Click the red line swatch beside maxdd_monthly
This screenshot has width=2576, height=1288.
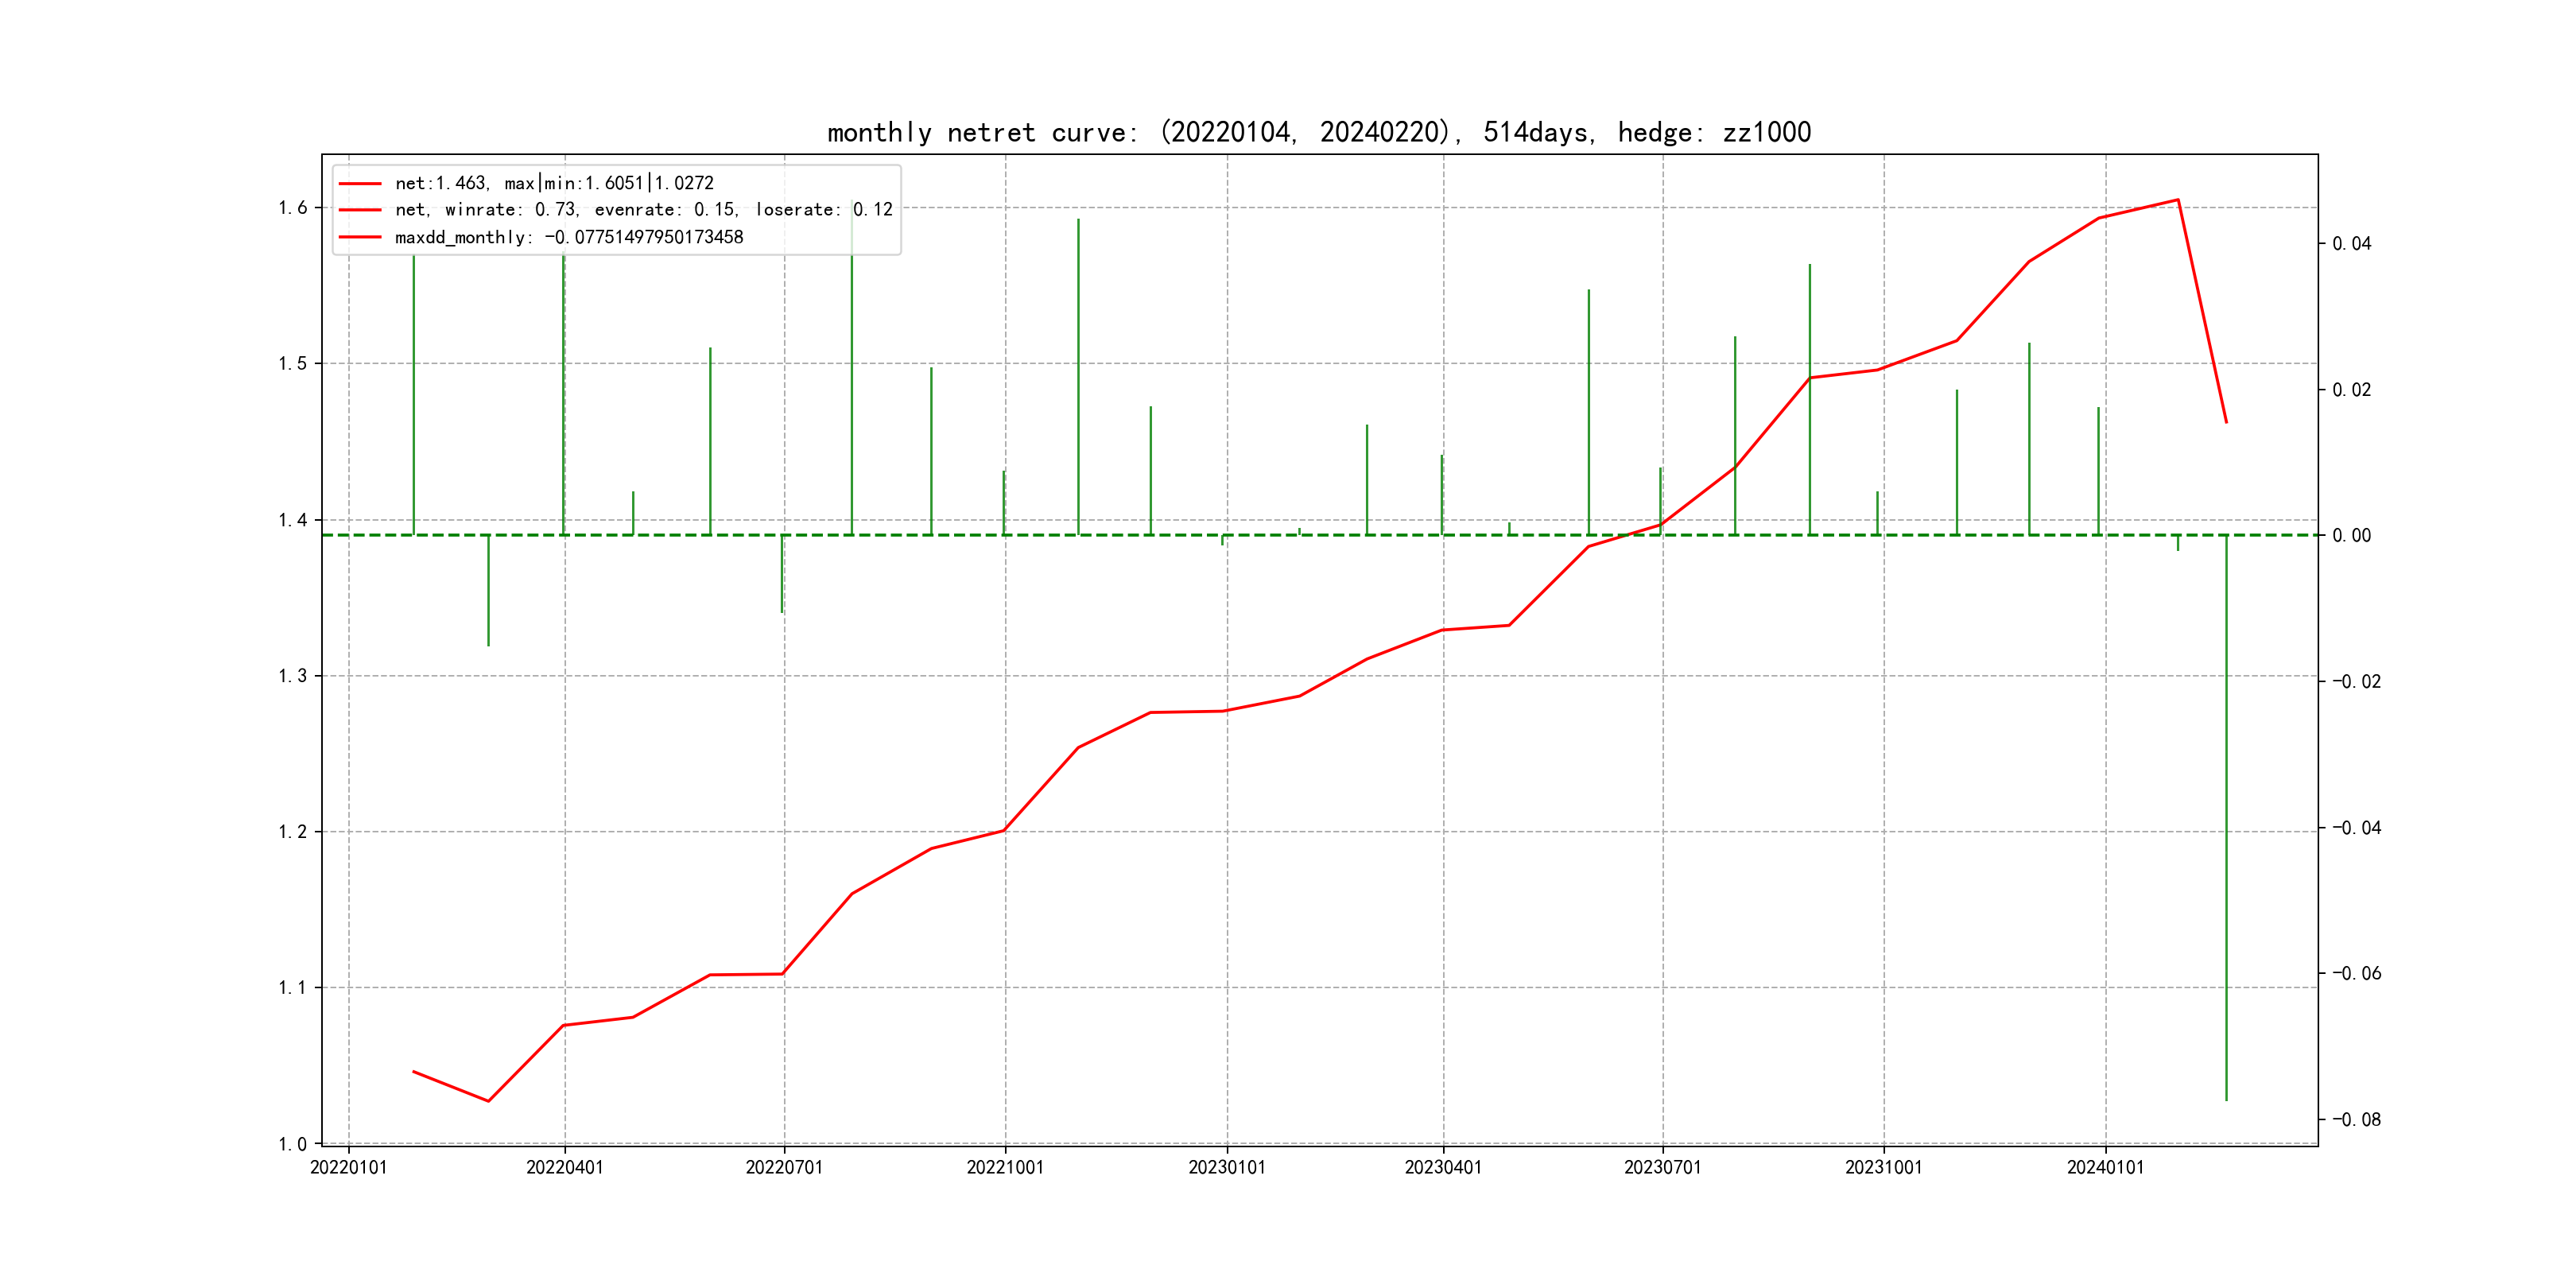pos(360,238)
